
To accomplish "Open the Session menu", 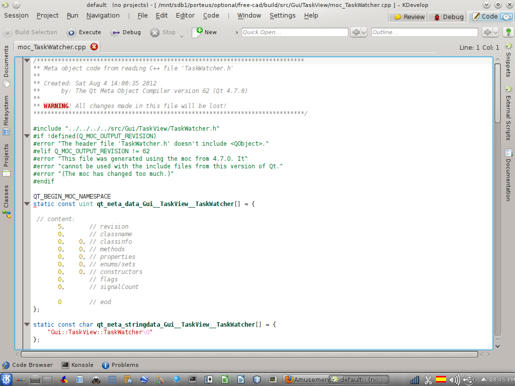I will click(16, 16).
